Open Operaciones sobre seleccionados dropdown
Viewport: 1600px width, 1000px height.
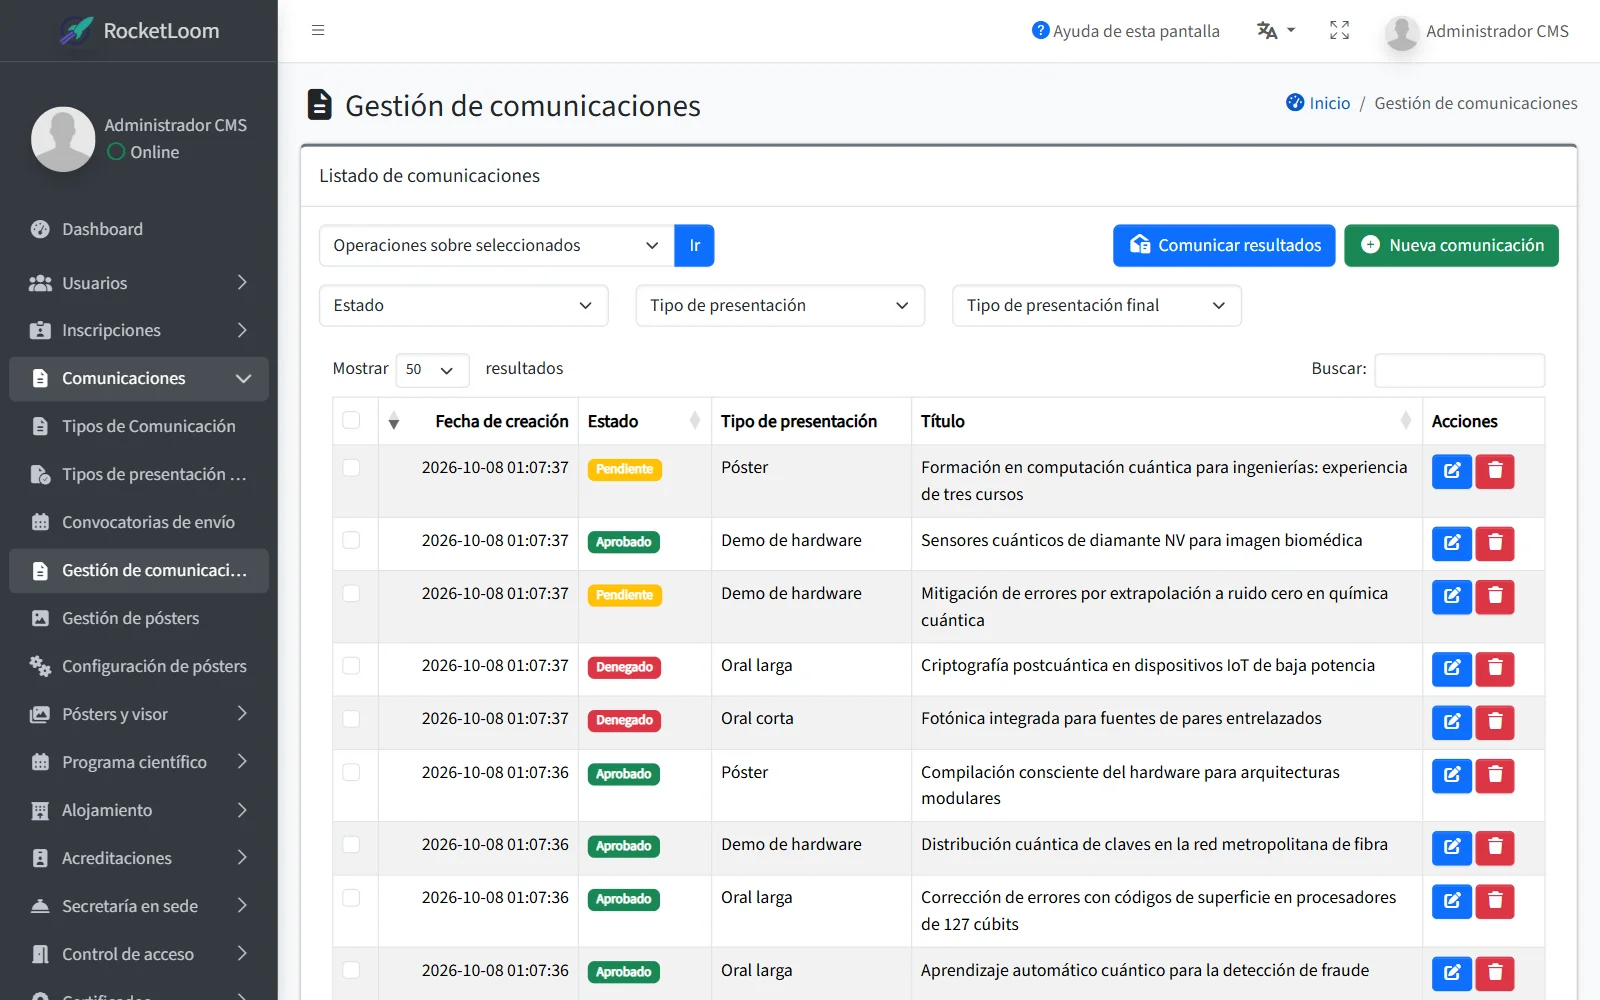click(x=497, y=245)
